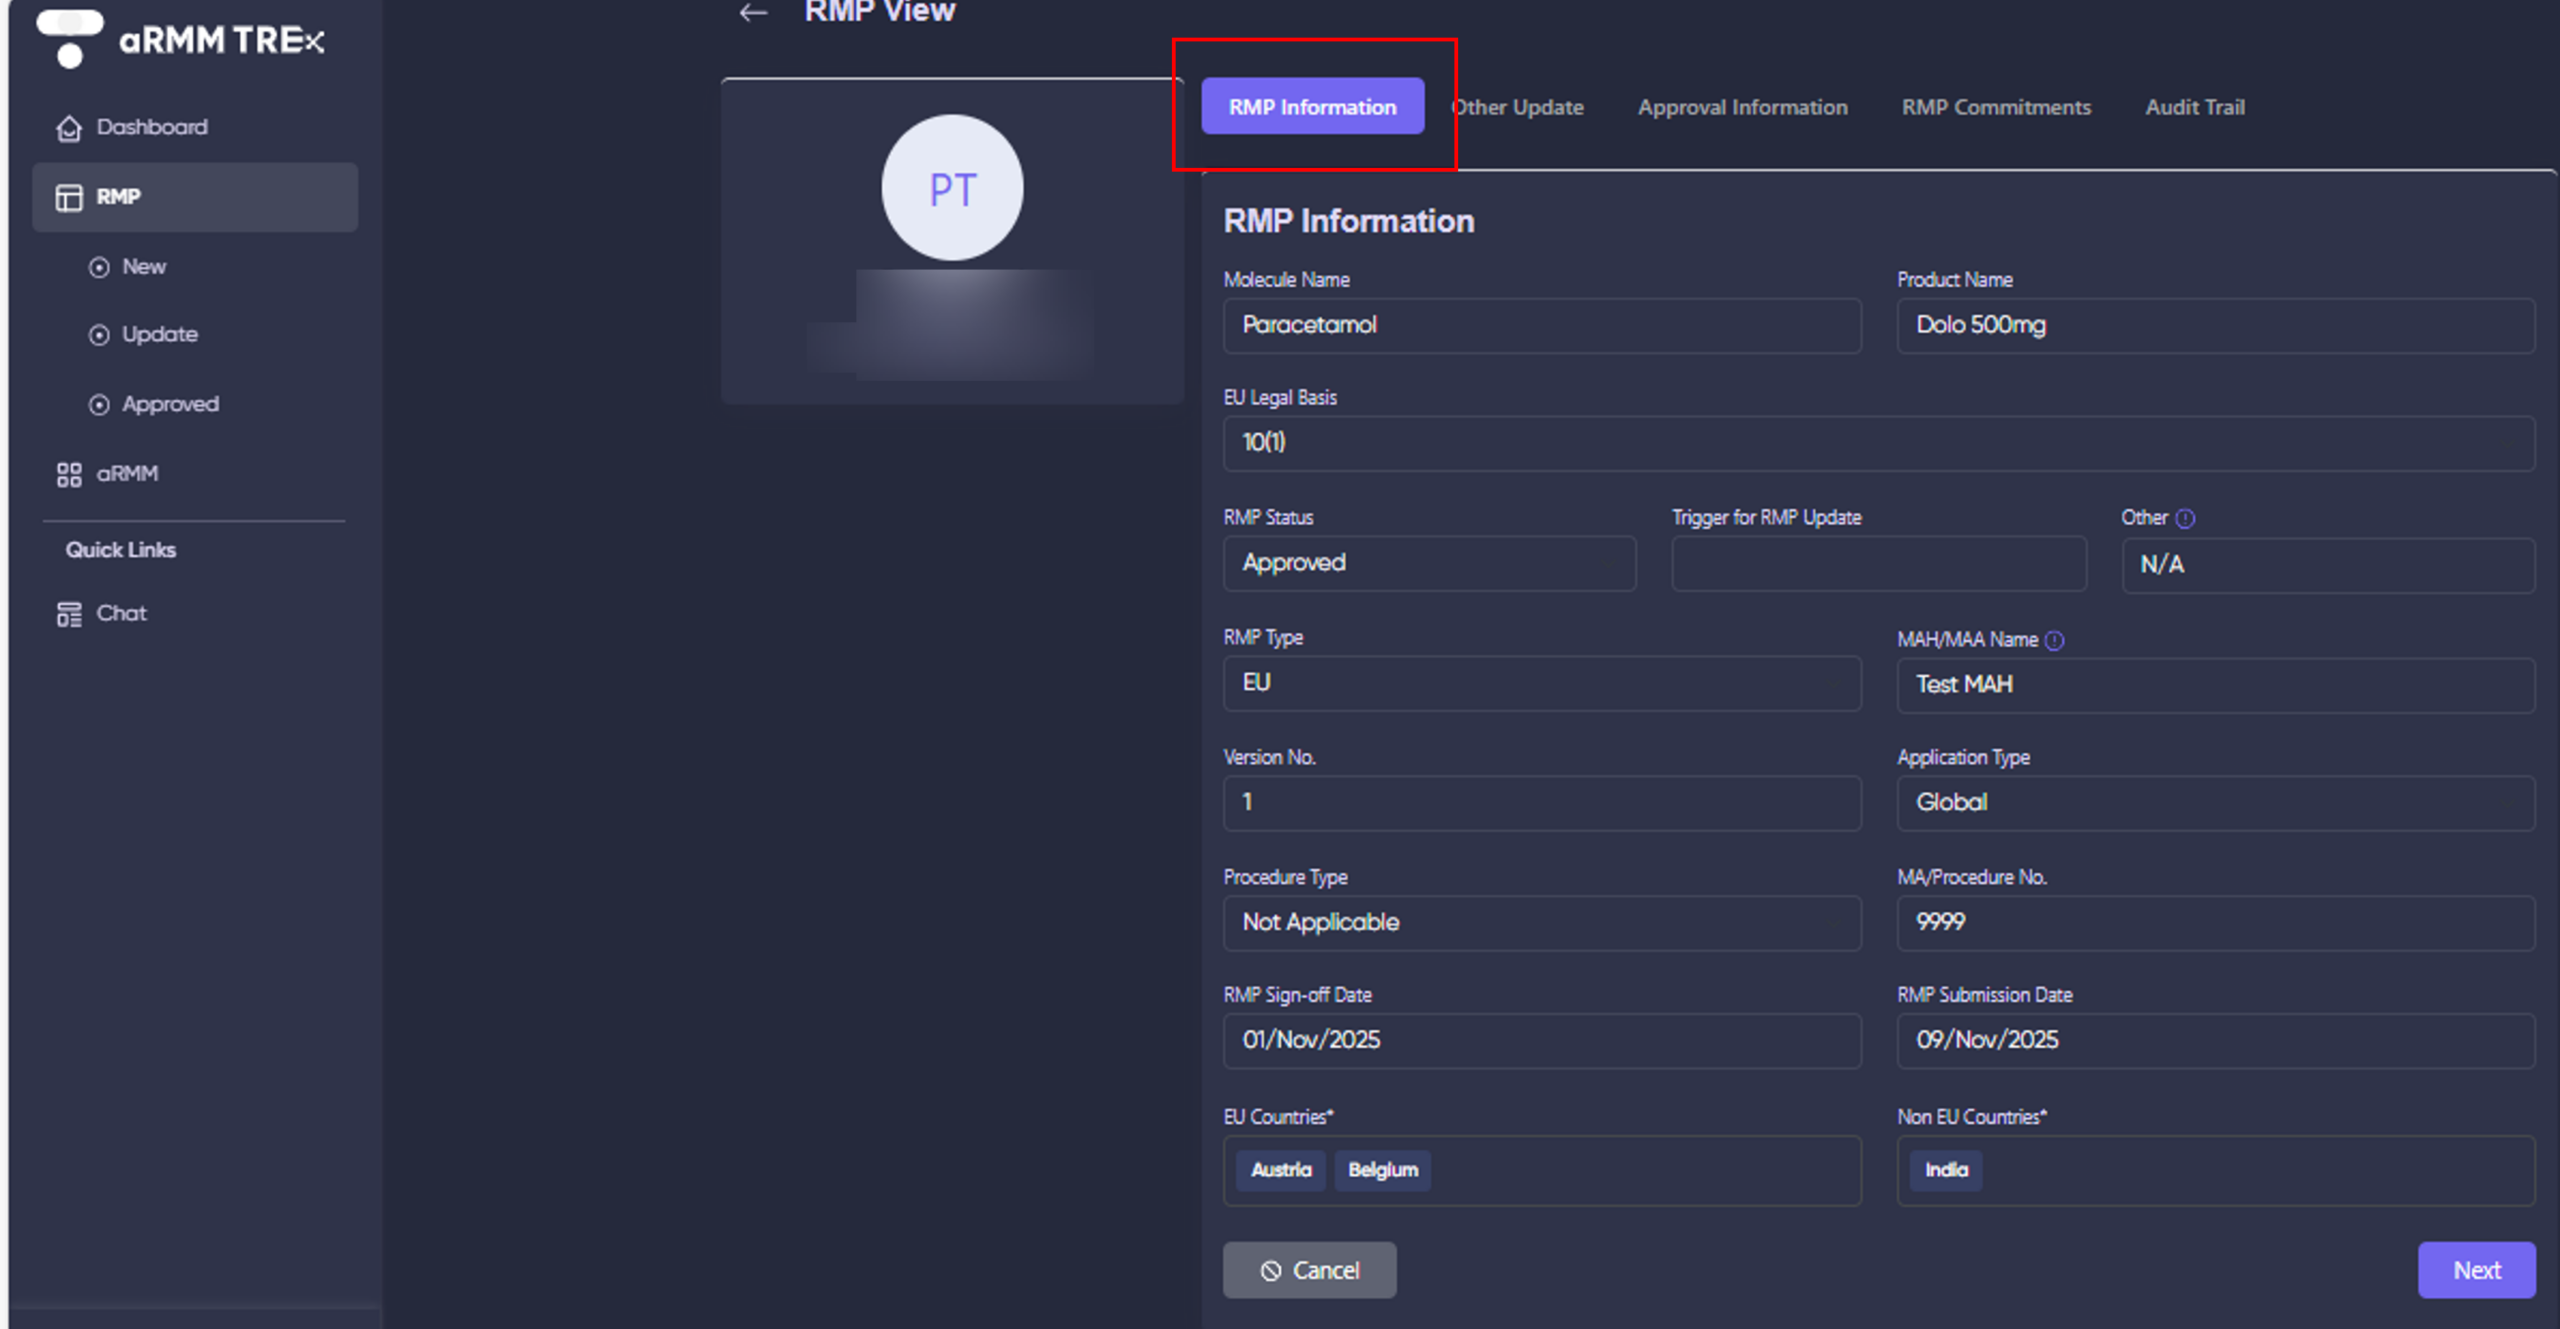Select the radio button next to Update
The height and width of the screenshot is (1329, 2560).
tap(99, 334)
